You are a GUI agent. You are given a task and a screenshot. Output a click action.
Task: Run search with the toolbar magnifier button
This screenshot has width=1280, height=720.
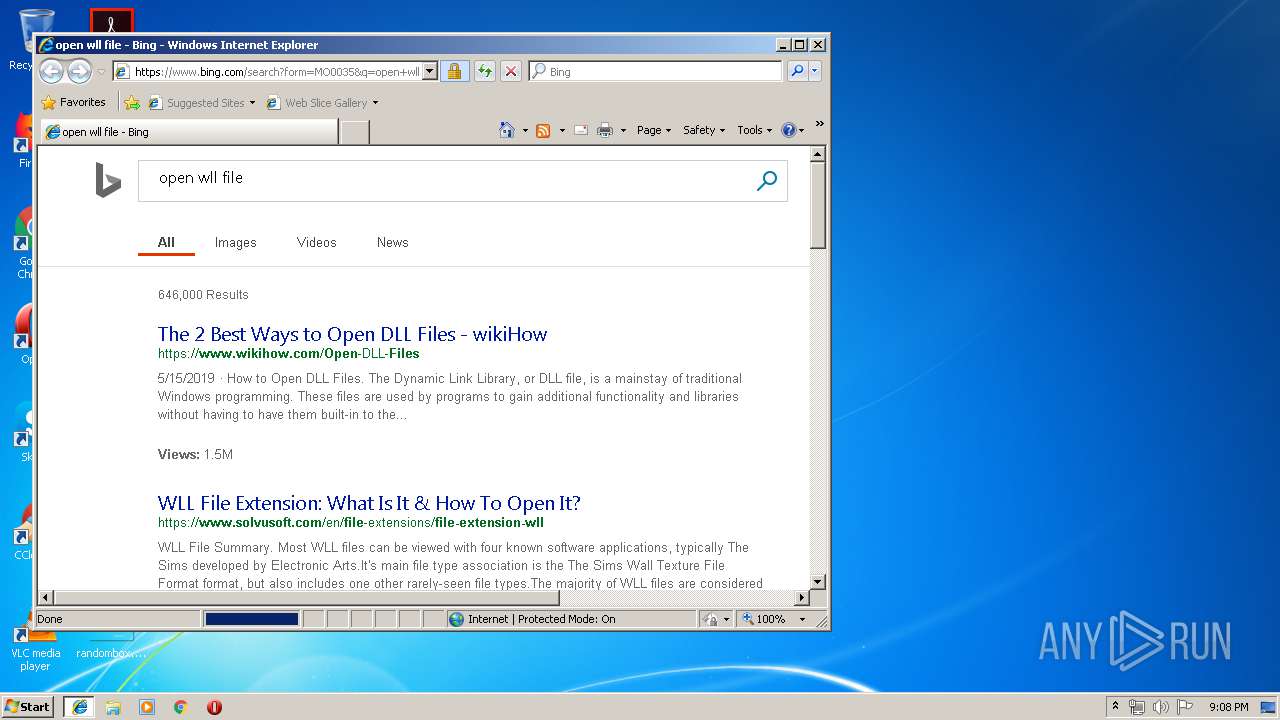(797, 71)
